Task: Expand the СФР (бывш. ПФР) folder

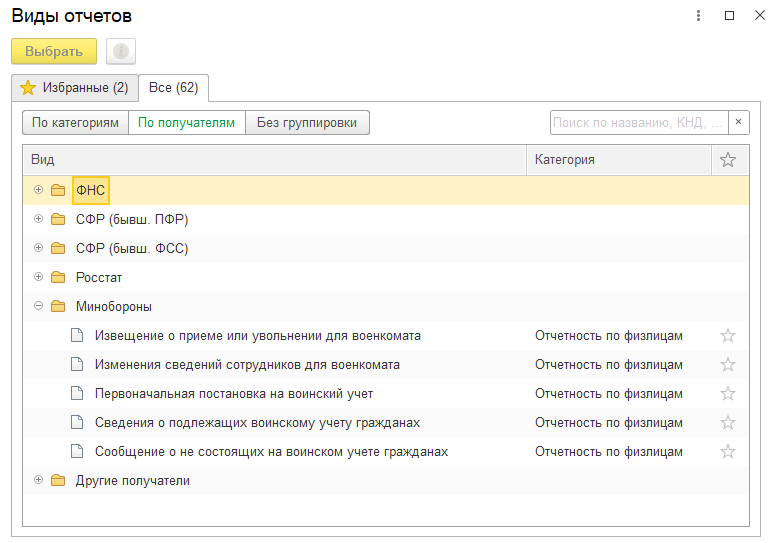Action: tap(38, 219)
